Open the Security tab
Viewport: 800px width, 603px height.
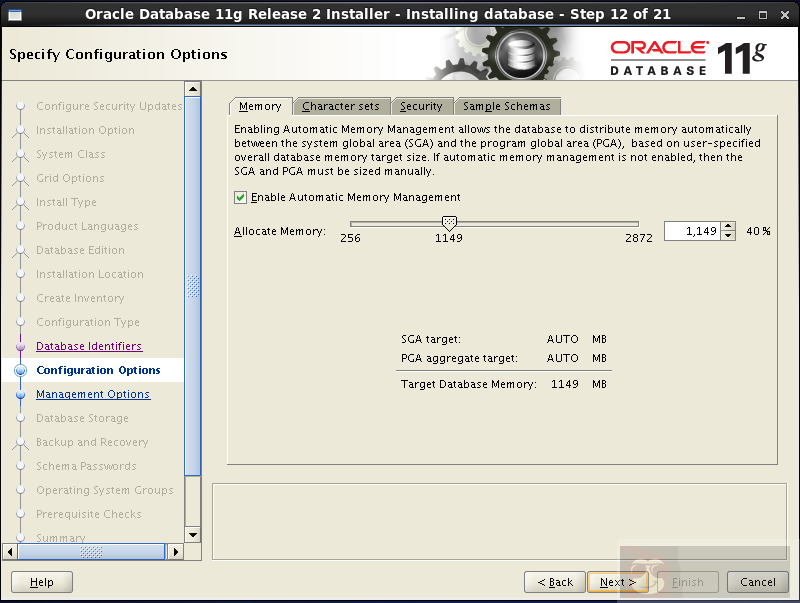423,106
